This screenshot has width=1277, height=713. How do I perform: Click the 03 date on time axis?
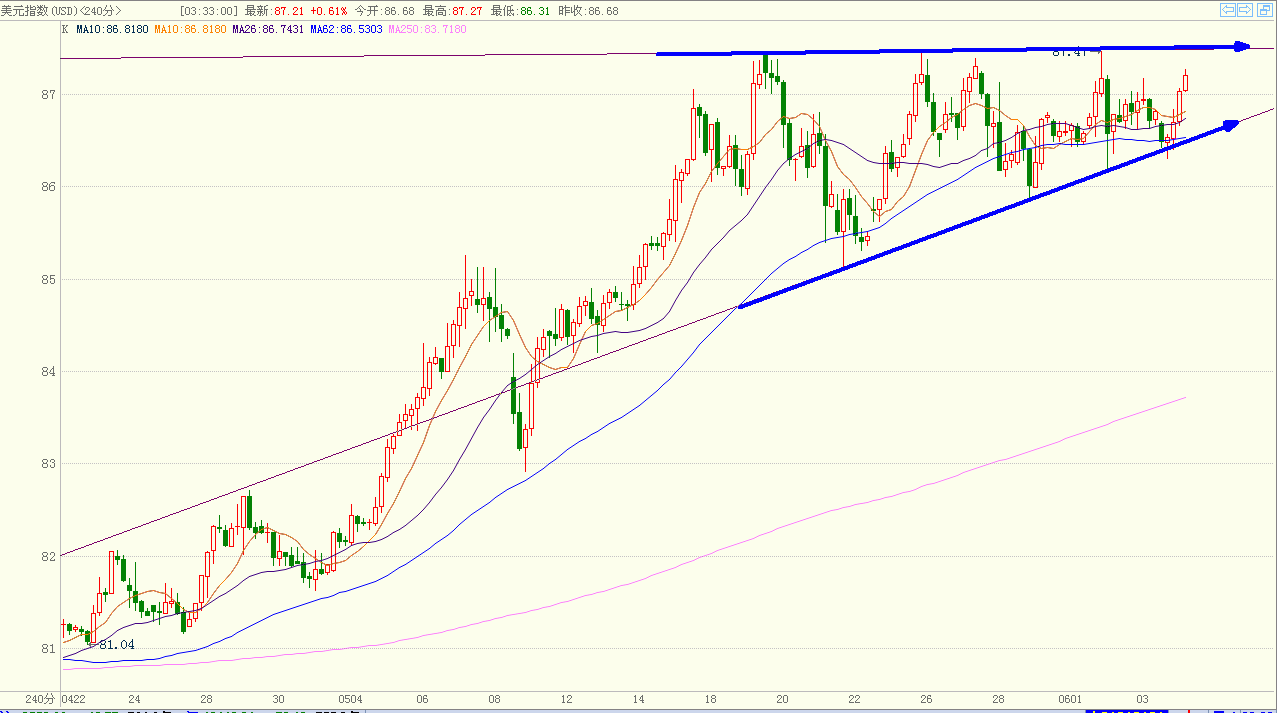[x=1144, y=698]
